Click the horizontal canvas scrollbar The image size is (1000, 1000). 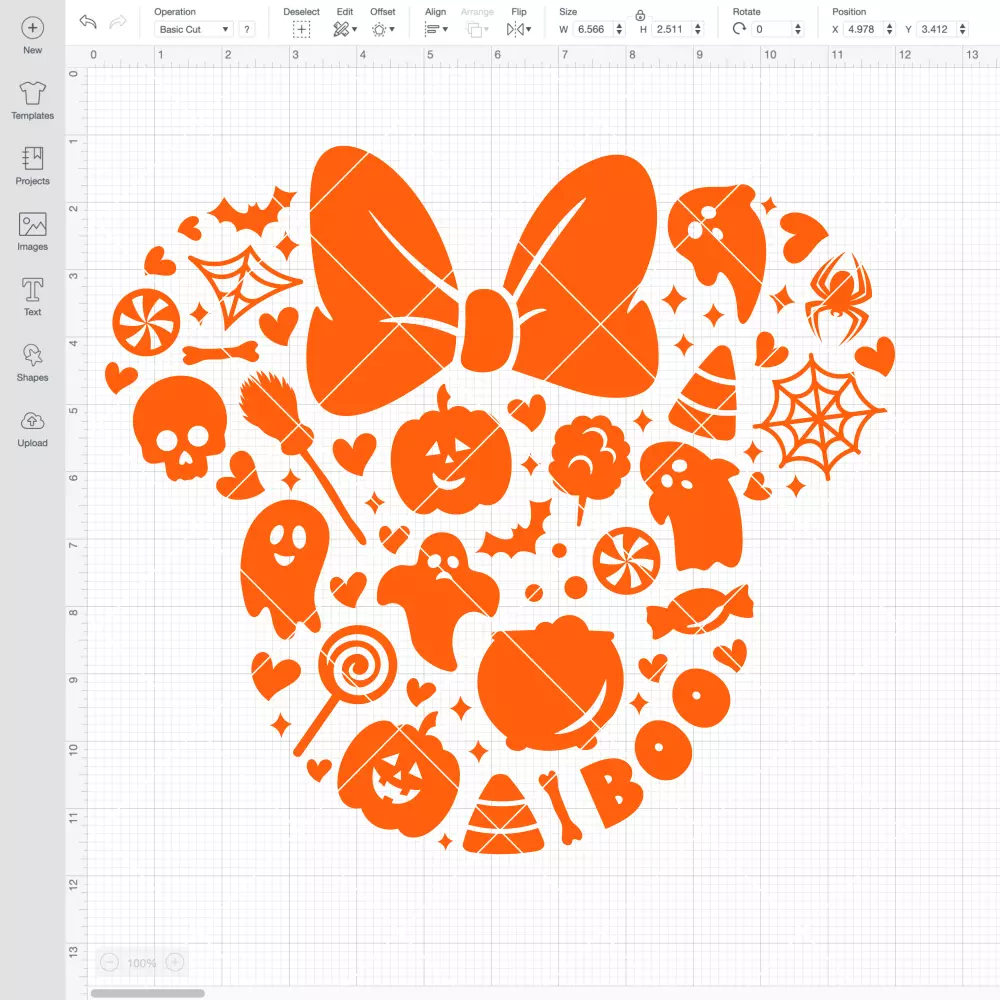(x=147, y=993)
